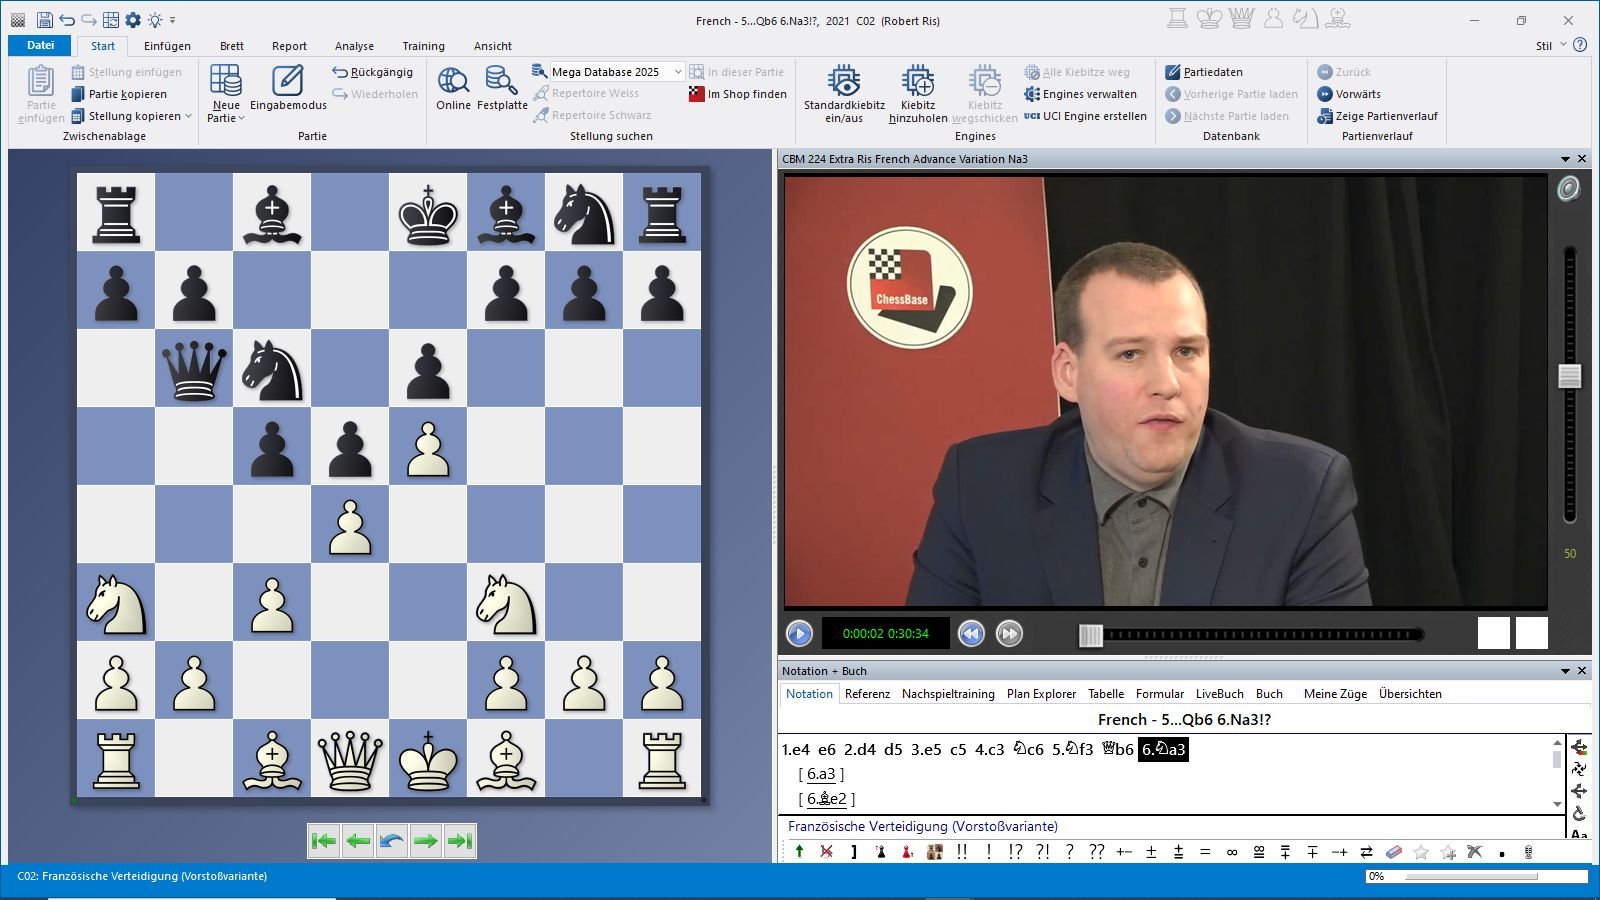This screenshot has height=900, width=1600.
Task: Click the Engines verwalten icon
Action: (1032, 94)
